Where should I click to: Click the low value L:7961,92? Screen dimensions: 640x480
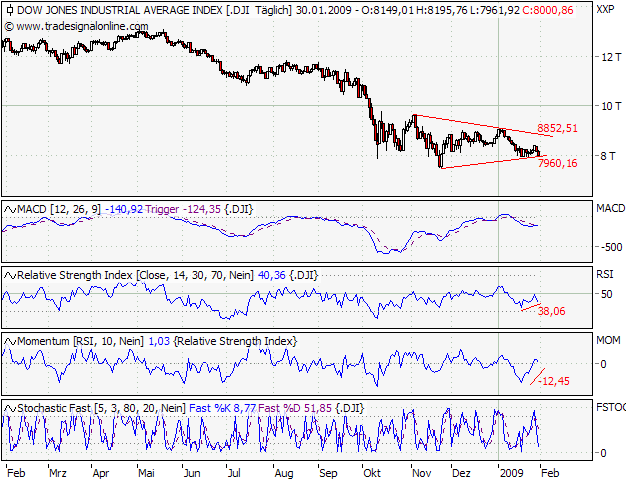[495, 10]
